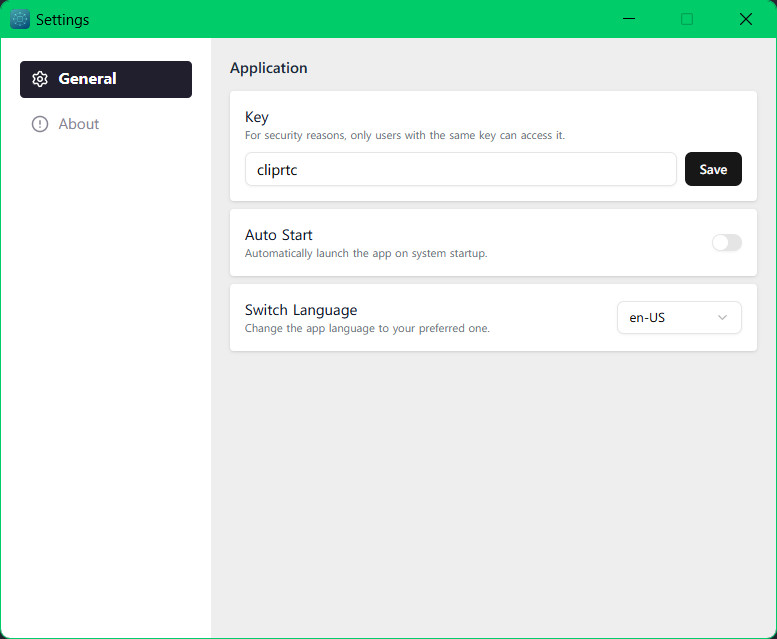Click the Application heading text

coord(269,68)
